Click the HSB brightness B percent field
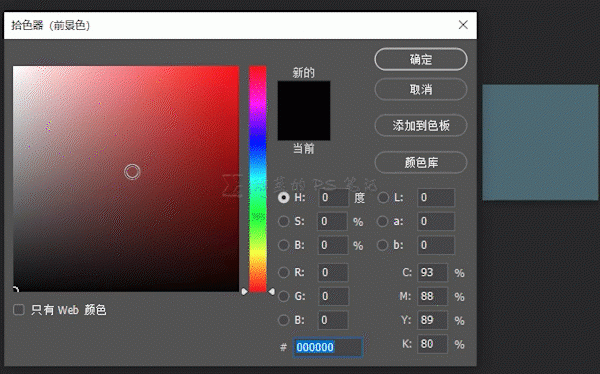The image size is (600, 374). pyautogui.click(x=333, y=245)
